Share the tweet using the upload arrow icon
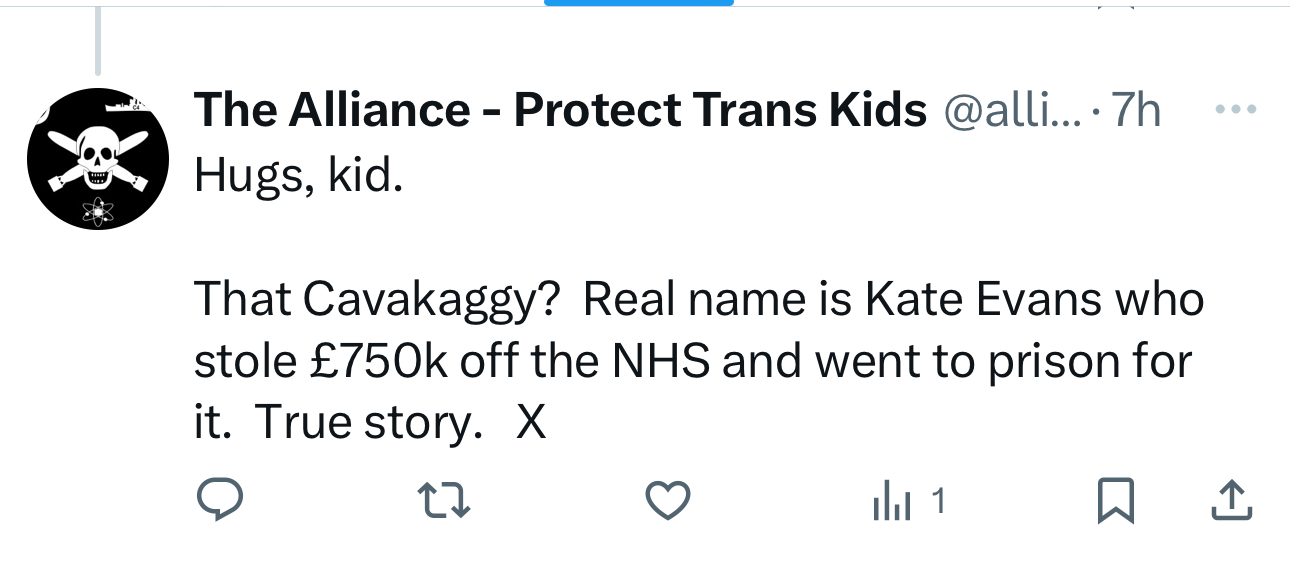Viewport: 1290px width, 563px height. click(x=1231, y=501)
